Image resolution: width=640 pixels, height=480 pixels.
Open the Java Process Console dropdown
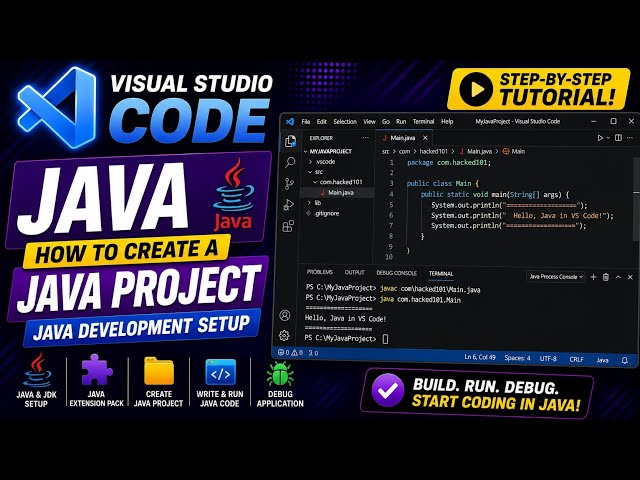point(556,277)
